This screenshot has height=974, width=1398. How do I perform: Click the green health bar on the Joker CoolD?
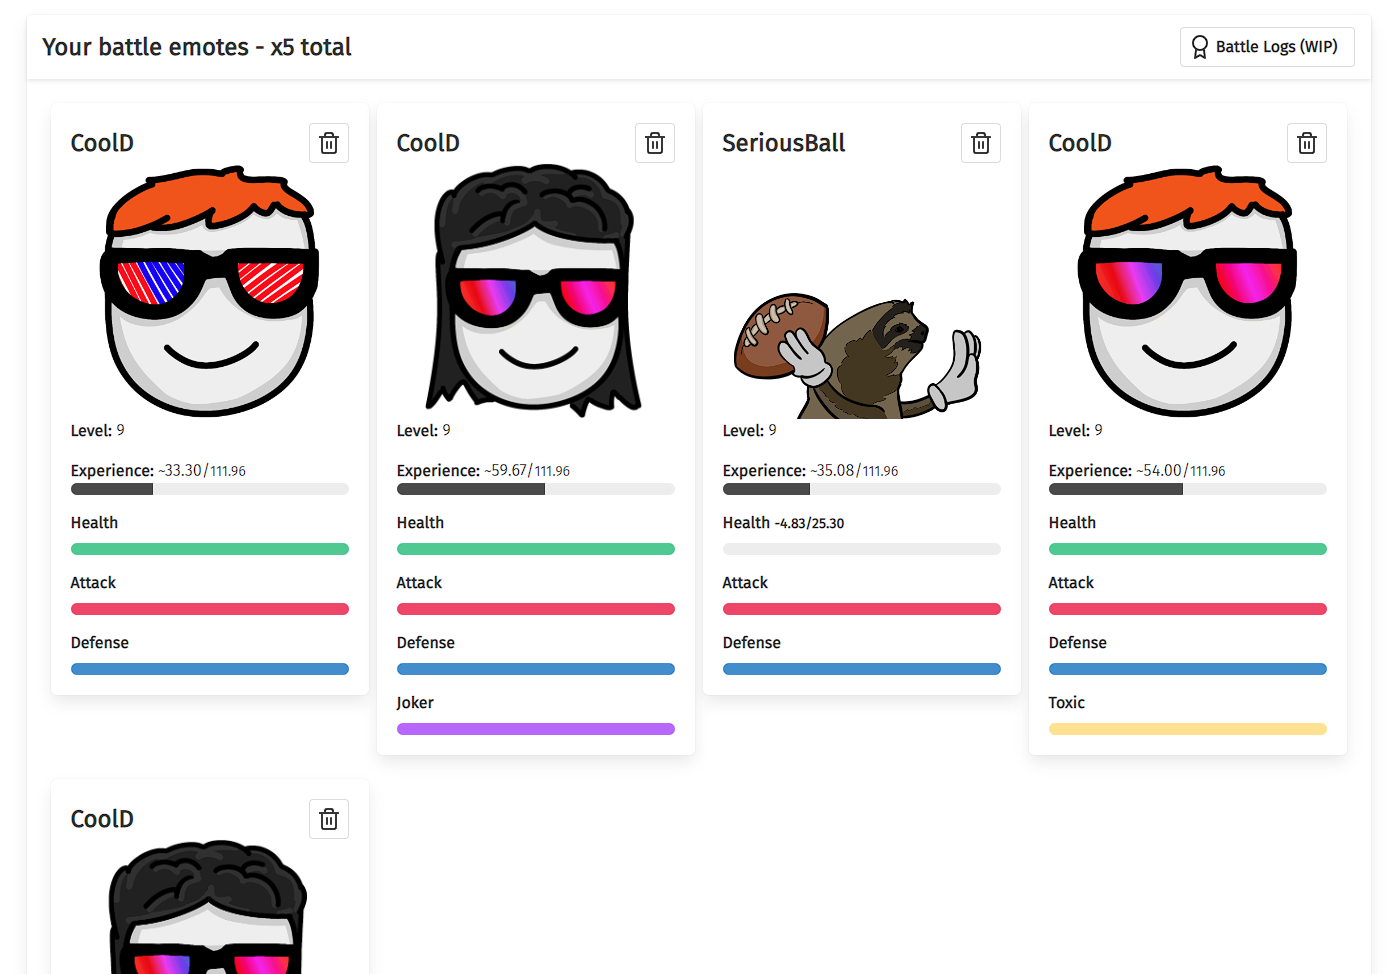(536, 549)
